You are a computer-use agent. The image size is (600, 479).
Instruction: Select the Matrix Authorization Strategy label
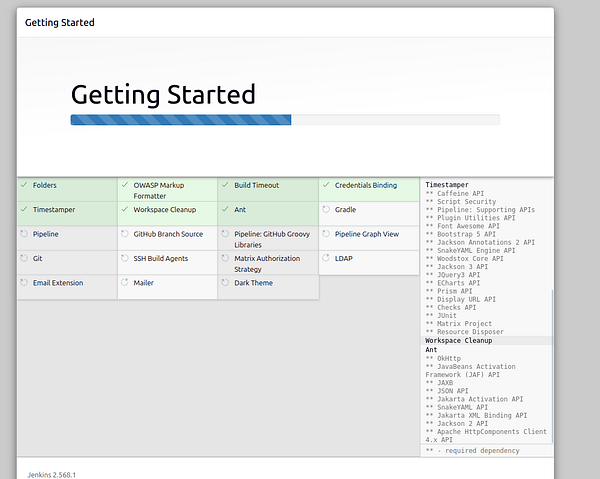point(267,264)
